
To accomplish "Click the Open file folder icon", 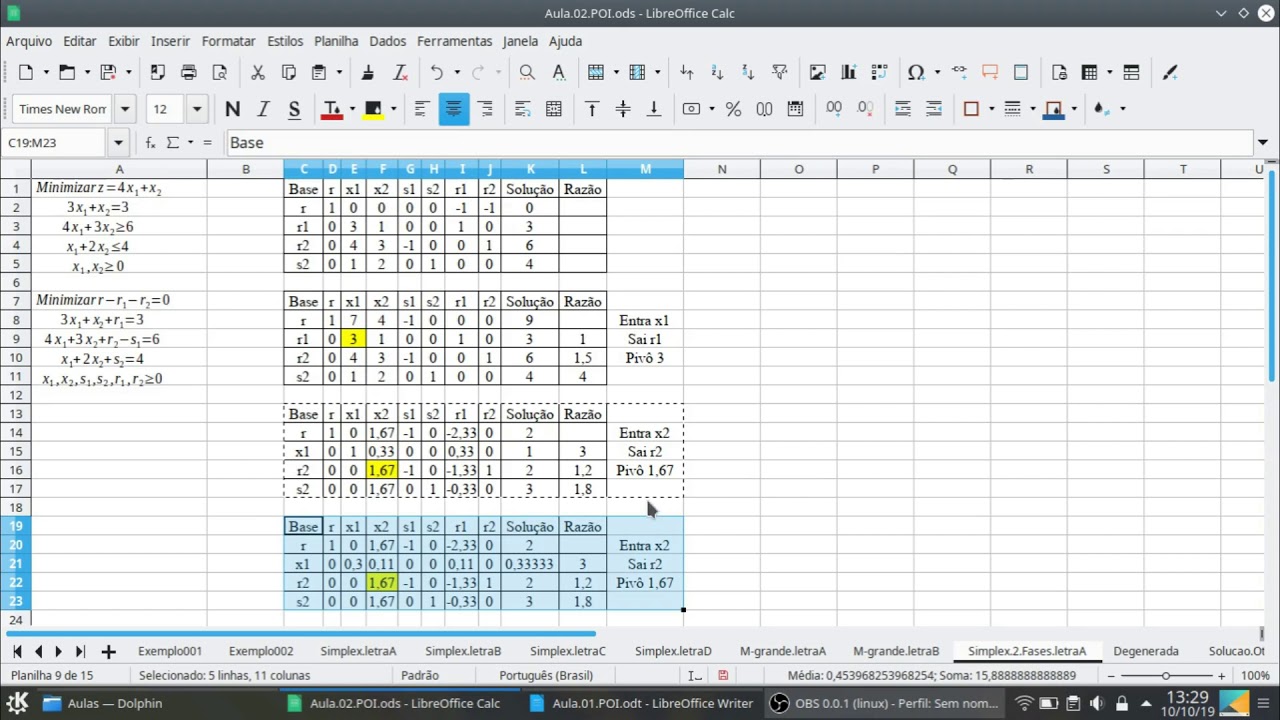I will (x=67, y=72).
